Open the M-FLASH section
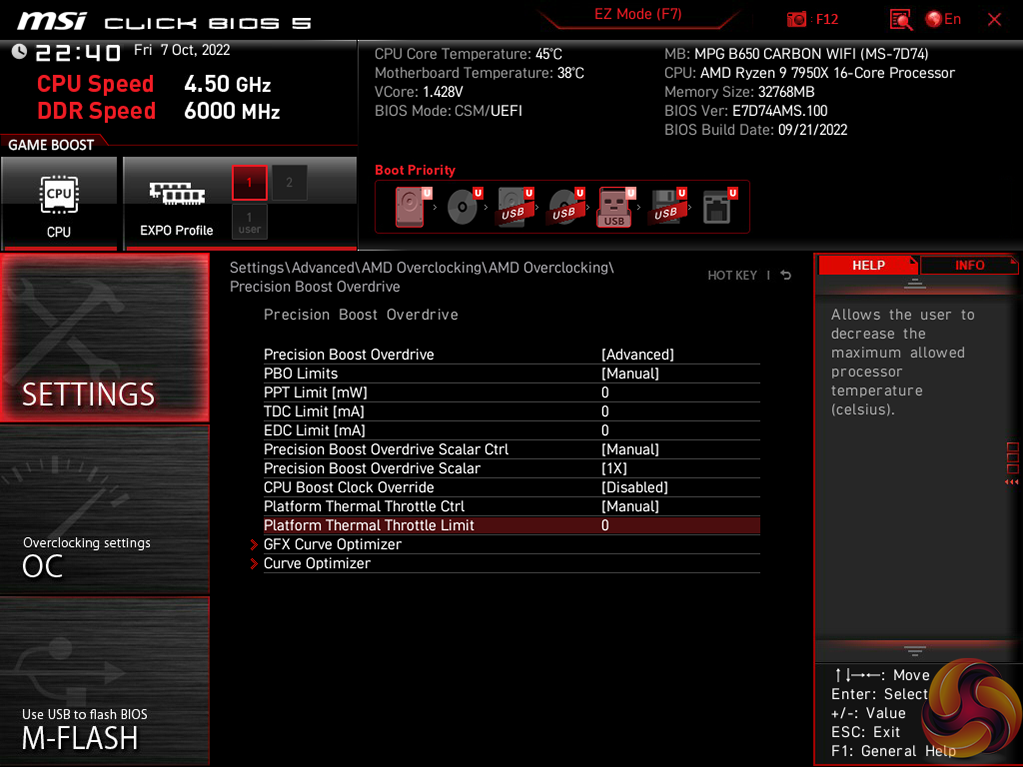The height and width of the screenshot is (767, 1023). (104, 681)
